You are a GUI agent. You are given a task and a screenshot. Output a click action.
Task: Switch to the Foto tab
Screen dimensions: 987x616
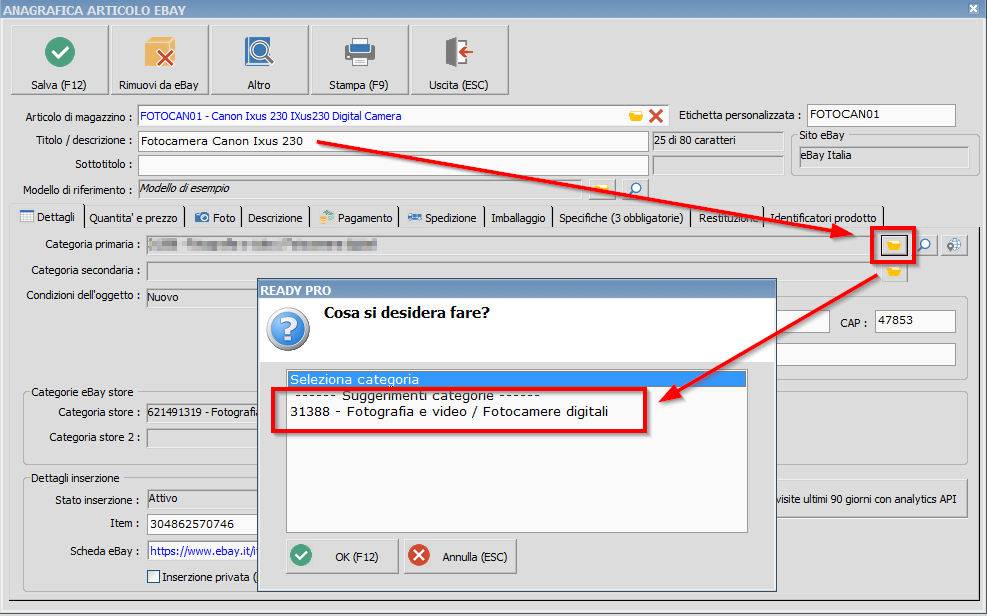215,218
